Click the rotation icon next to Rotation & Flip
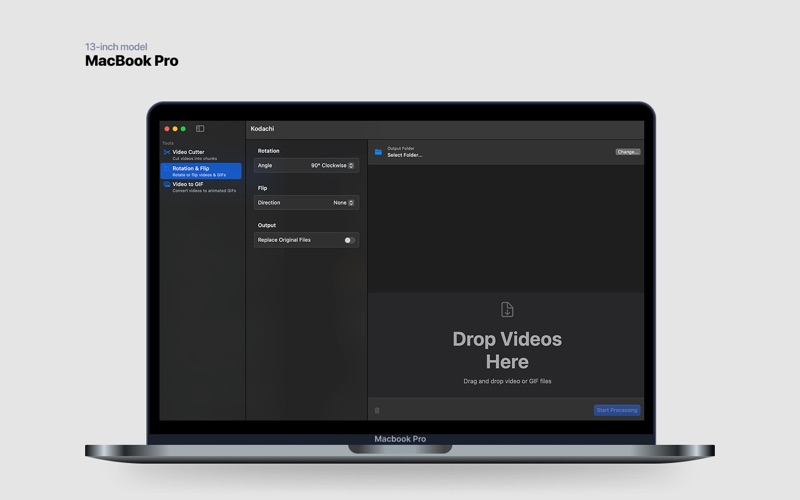800x500 pixels. point(166,168)
